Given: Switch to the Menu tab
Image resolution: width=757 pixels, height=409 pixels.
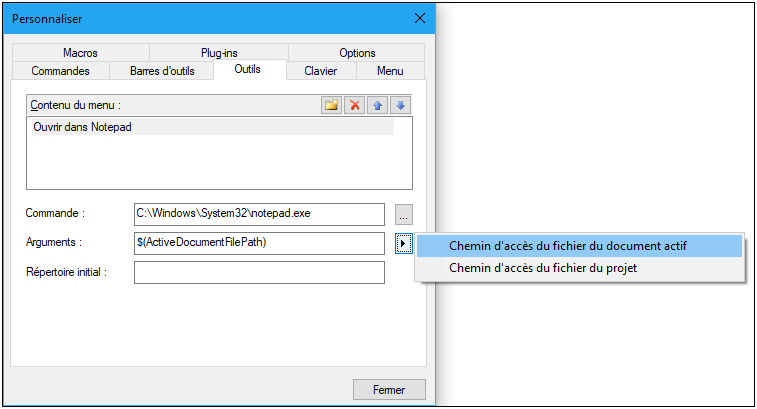Looking at the screenshot, I should pyautogui.click(x=390, y=71).
